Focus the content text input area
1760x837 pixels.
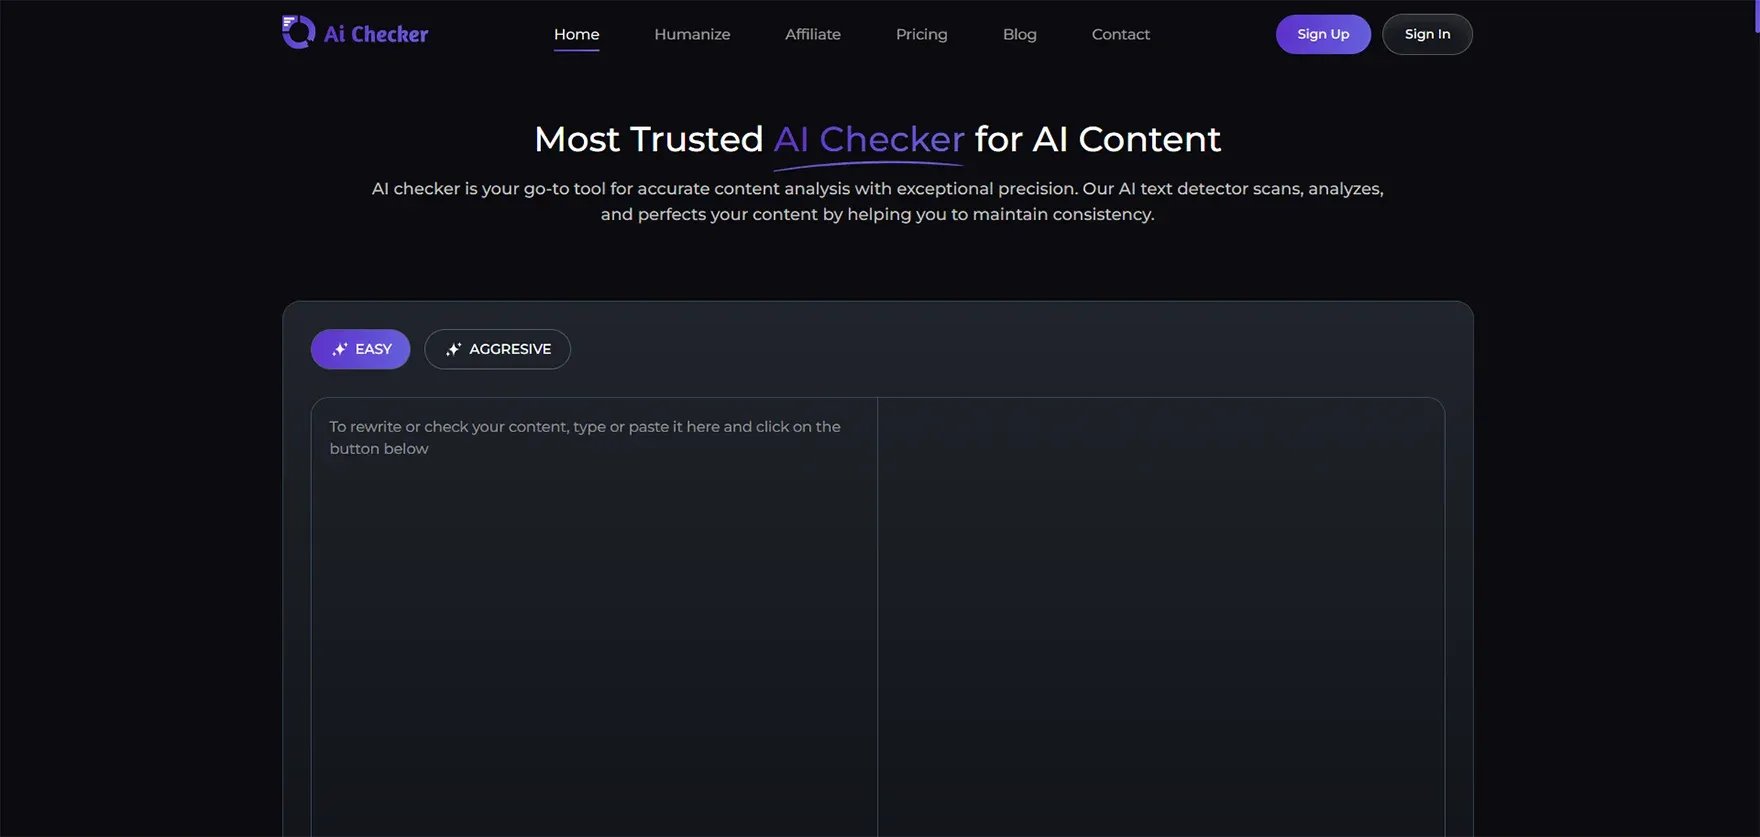[x=594, y=600]
